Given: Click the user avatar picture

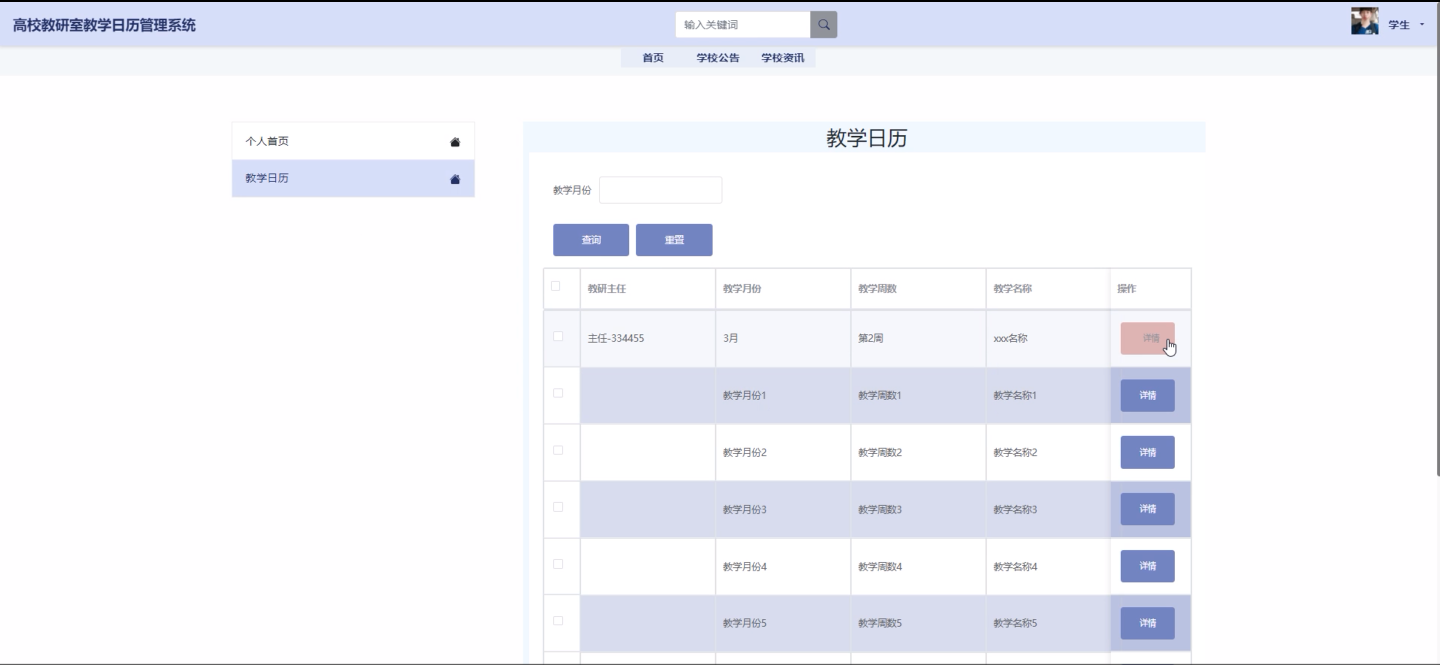Looking at the screenshot, I should 1366,21.
